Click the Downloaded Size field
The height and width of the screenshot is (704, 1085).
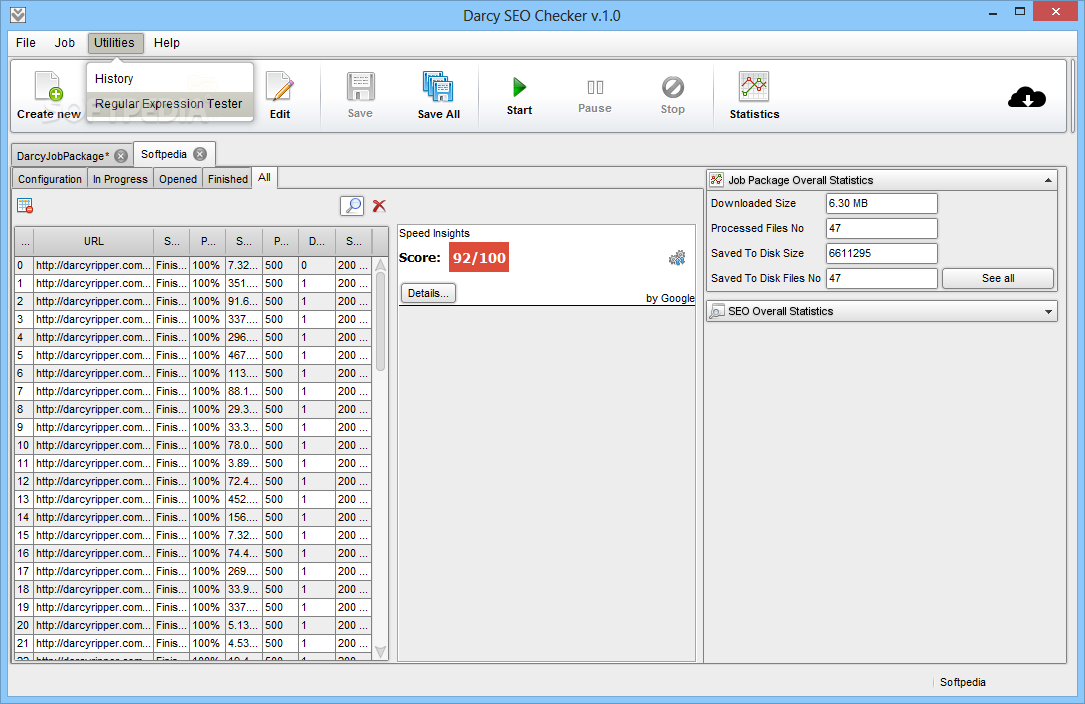click(x=882, y=204)
